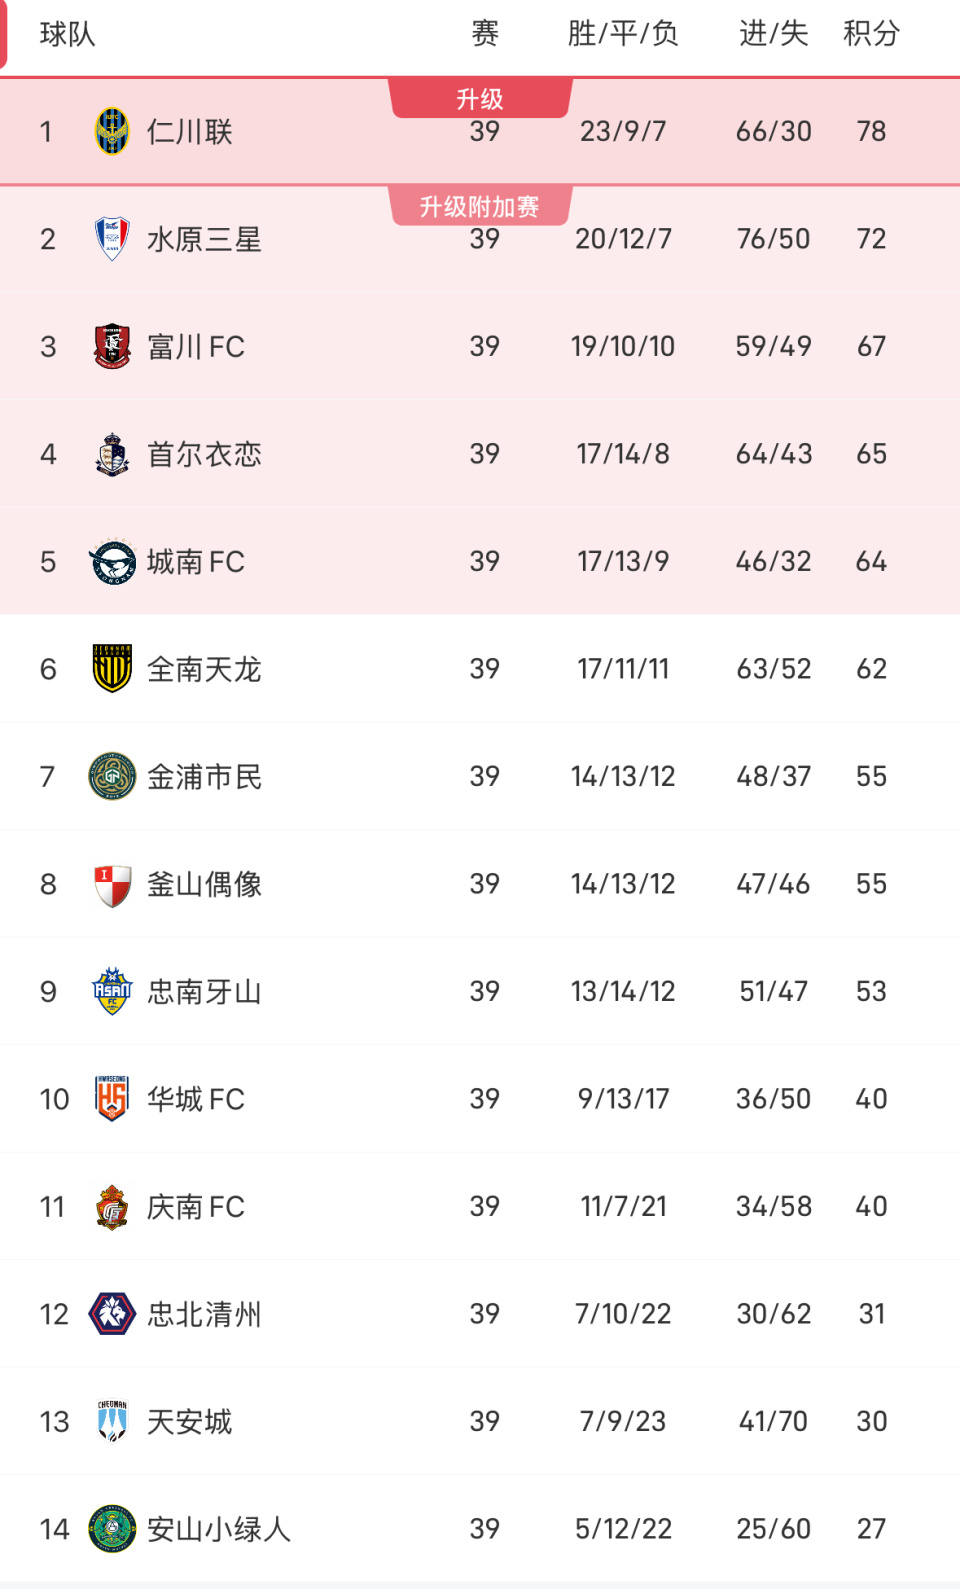Tap the 仁川联 team crest
The image size is (960, 1589).
(112, 131)
